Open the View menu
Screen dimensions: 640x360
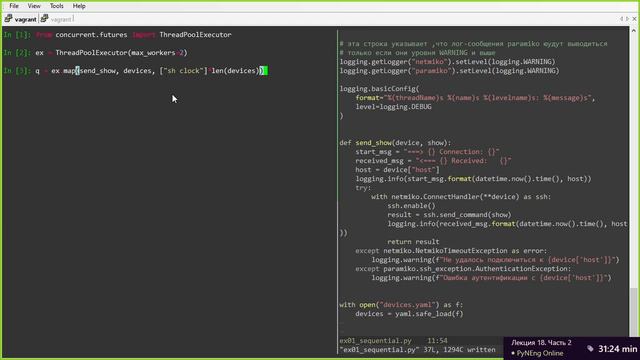click(34, 6)
